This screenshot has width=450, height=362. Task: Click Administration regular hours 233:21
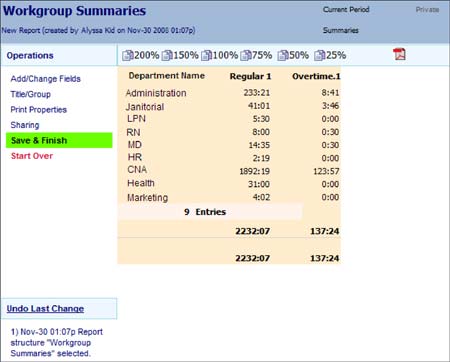point(257,93)
